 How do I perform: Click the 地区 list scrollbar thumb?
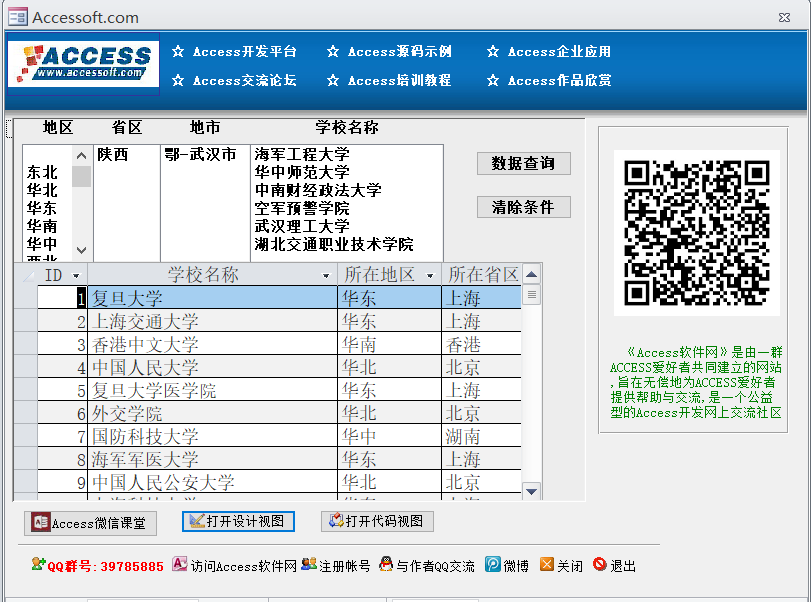(81, 176)
